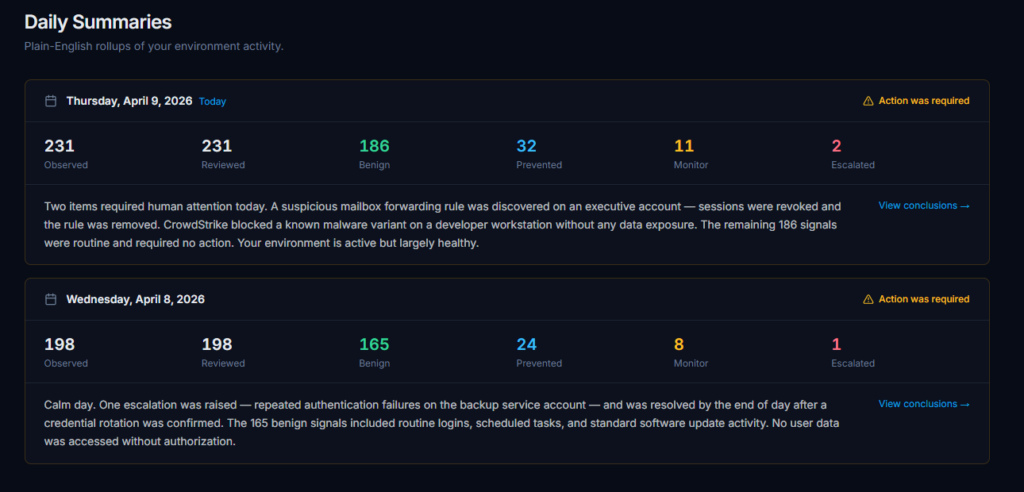Click the 11 Monitor count
Screen dimensions: 1024x492
point(684,147)
